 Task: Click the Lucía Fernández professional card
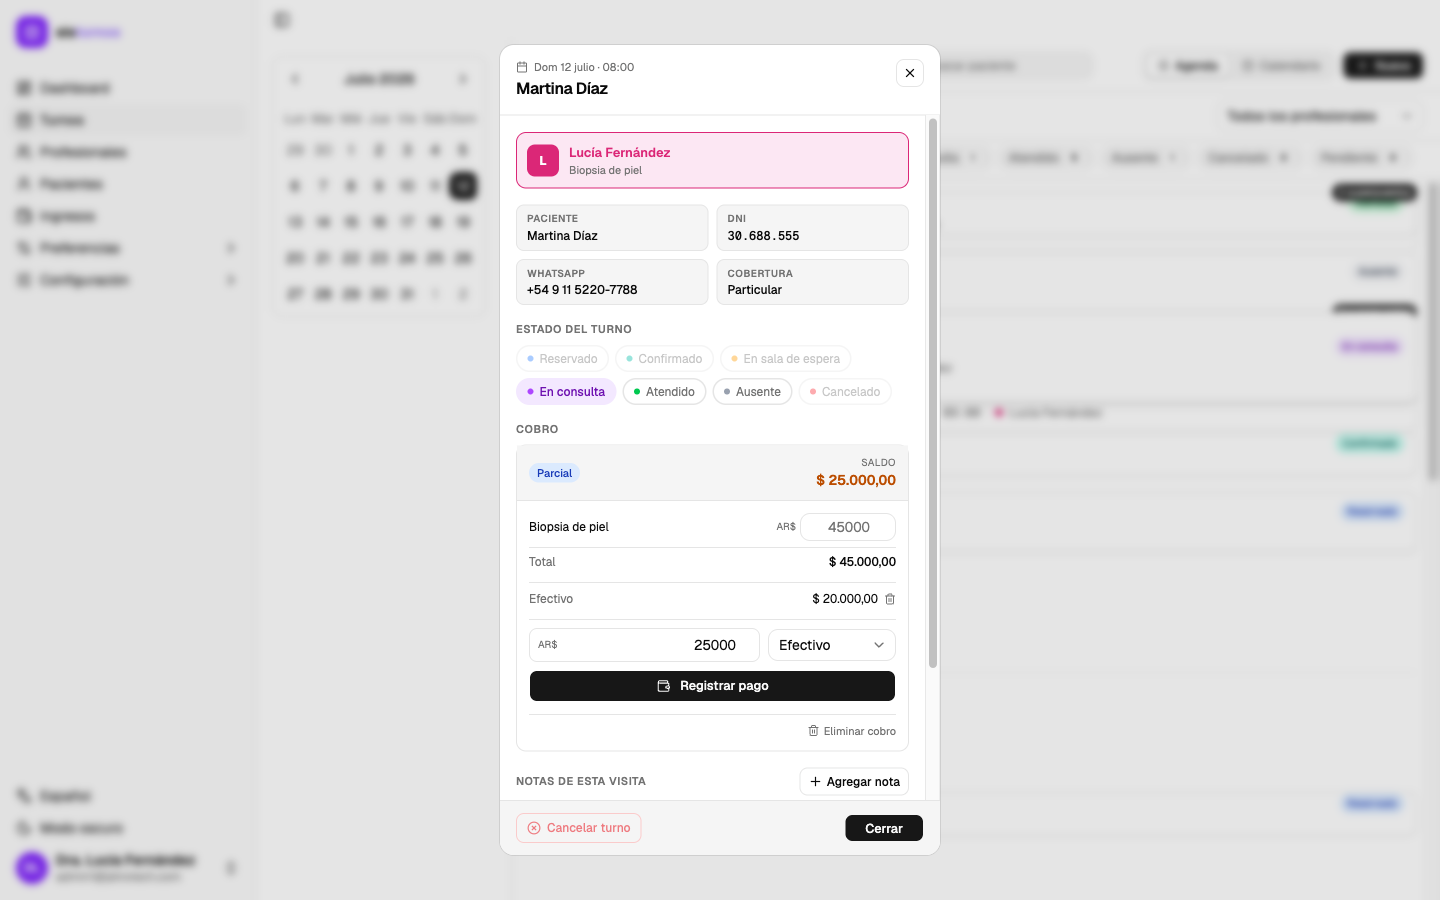(712, 160)
